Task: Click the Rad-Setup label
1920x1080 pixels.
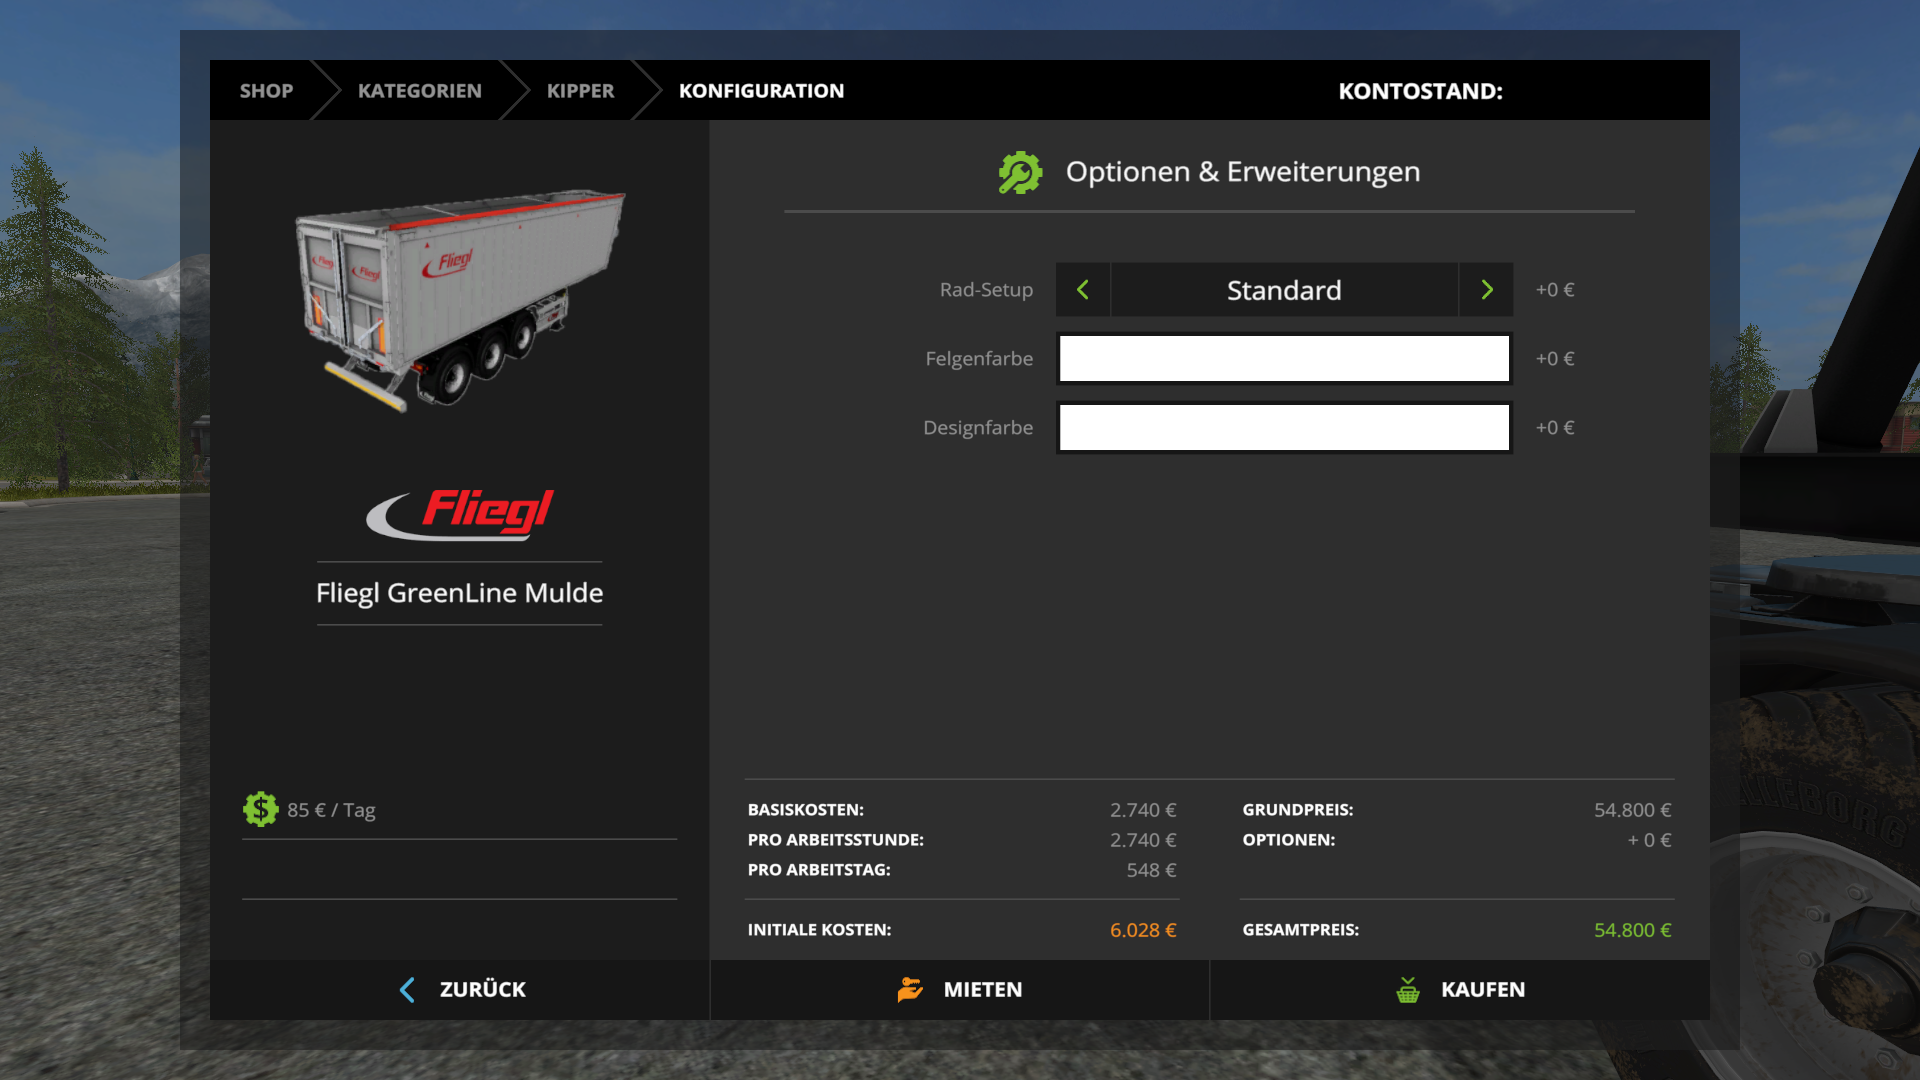Action: [987, 290]
